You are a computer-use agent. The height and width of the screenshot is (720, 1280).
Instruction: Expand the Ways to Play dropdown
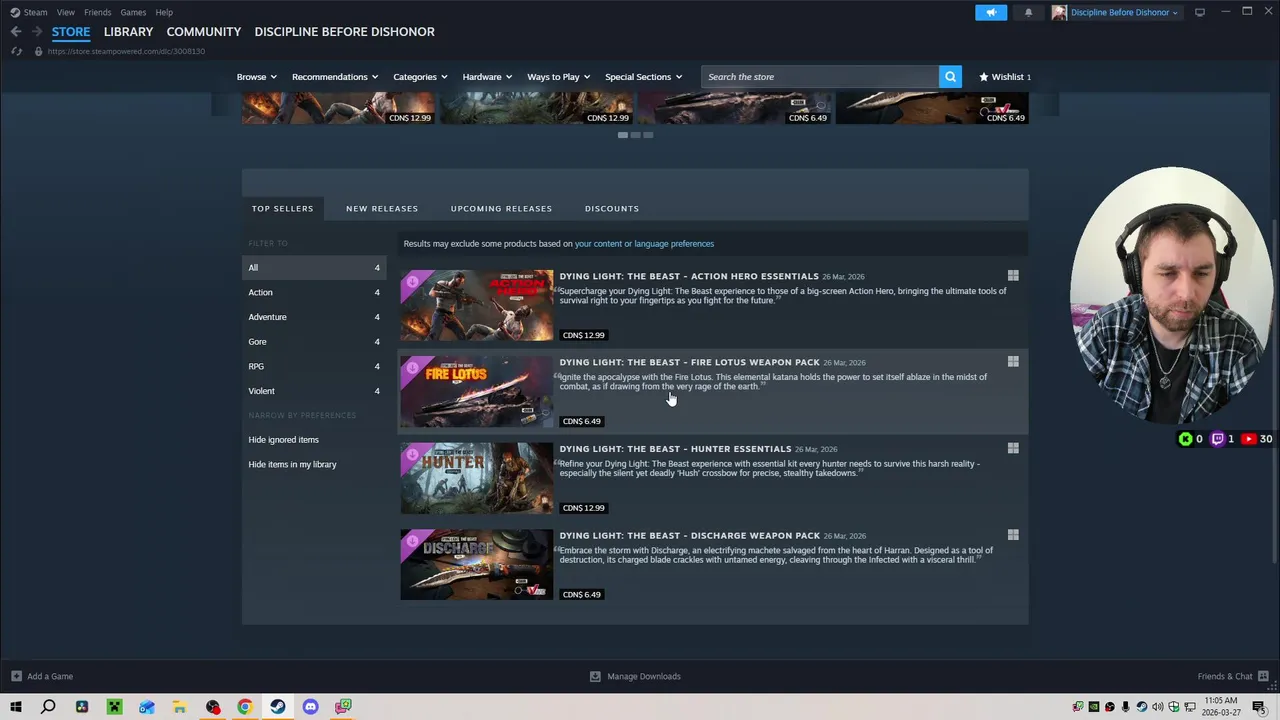pos(558,77)
